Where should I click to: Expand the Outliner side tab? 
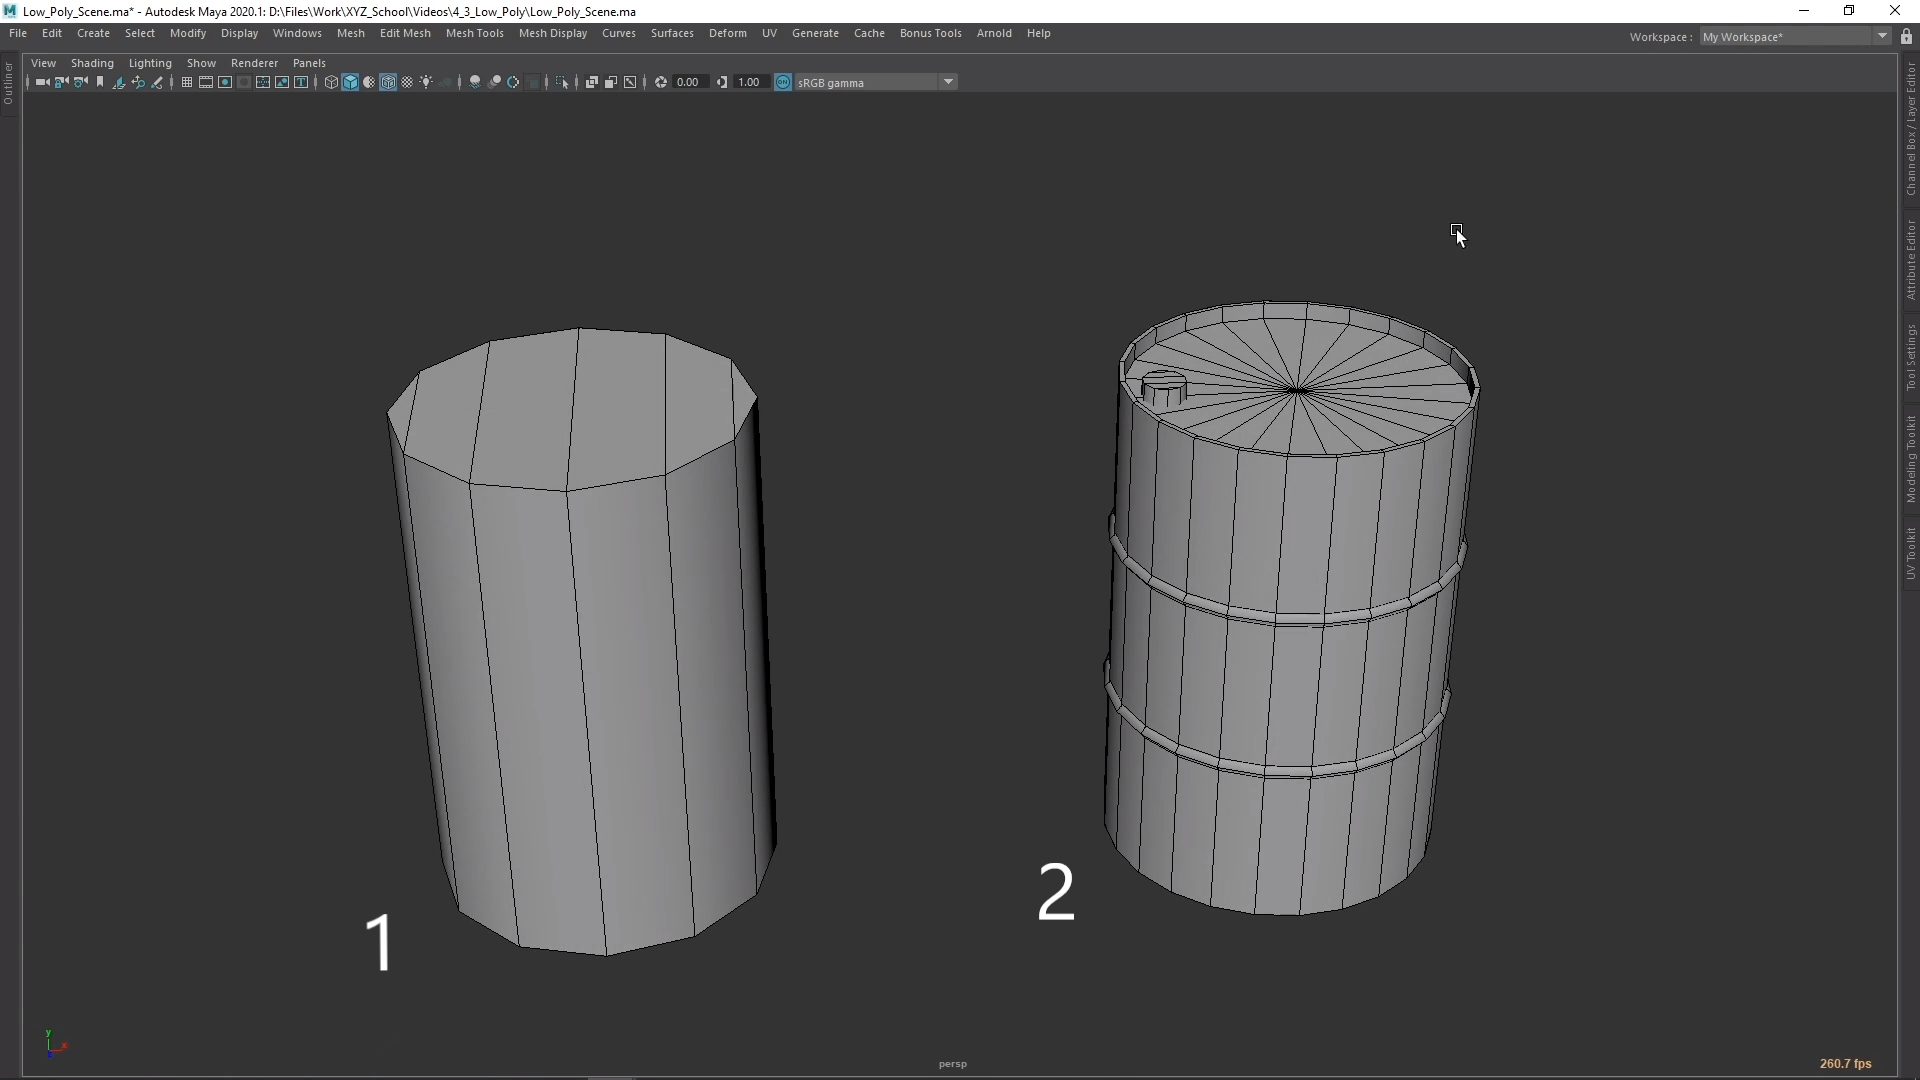coord(8,84)
